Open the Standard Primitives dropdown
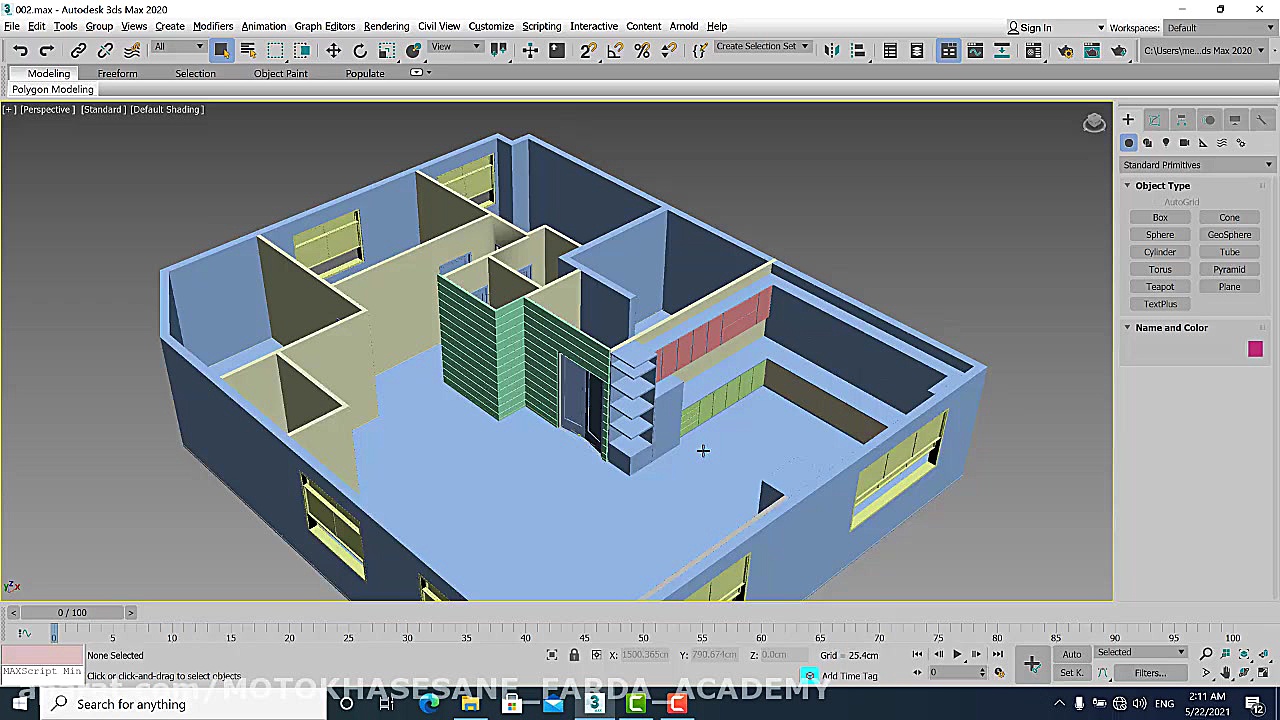Viewport: 1280px width, 720px height. [x=1196, y=165]
